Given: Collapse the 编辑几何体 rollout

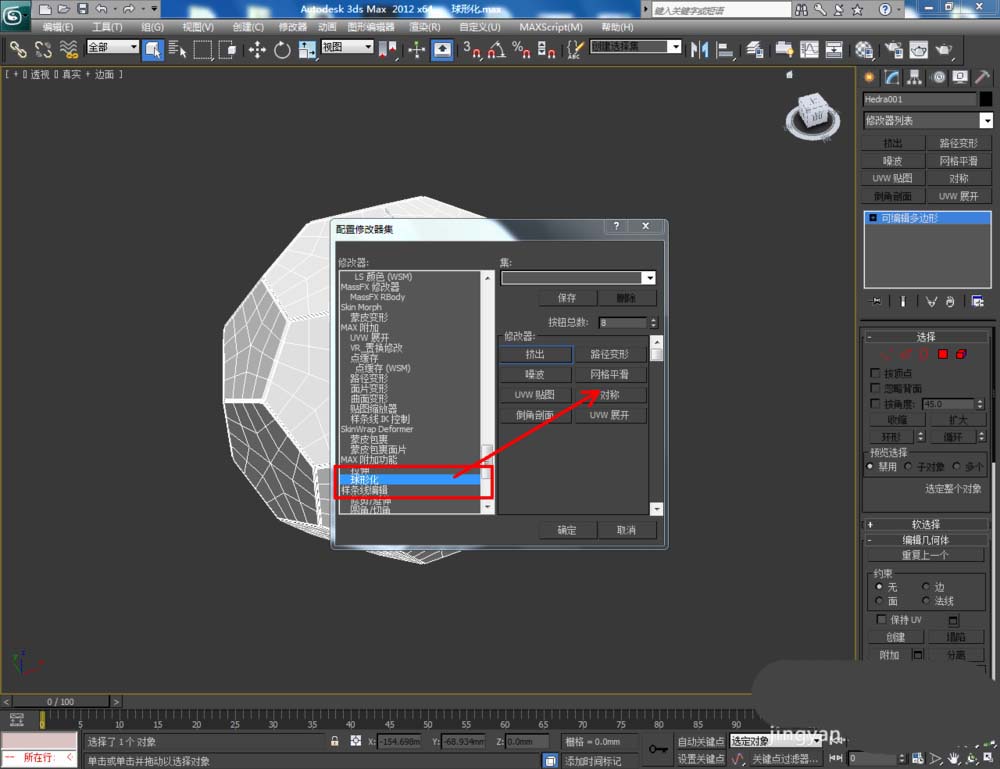Looking at the screenshot, I should (925, 539).
